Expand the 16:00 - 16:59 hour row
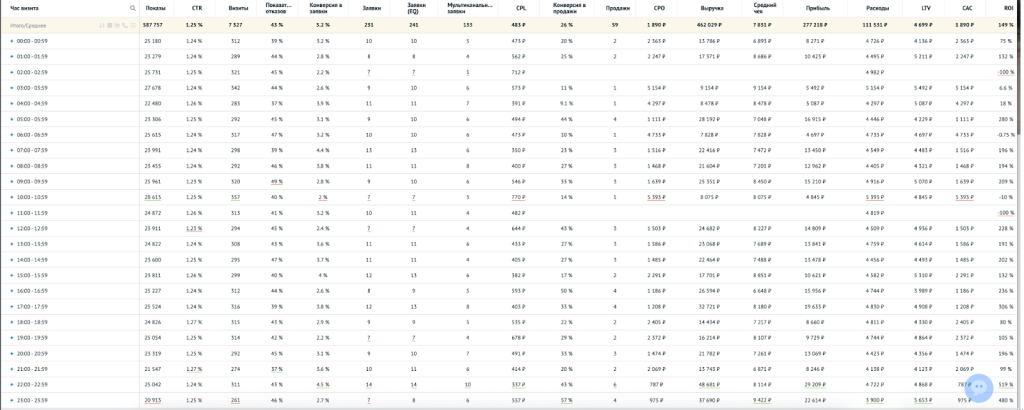The image size is (1024, 410). click(11, 291)
